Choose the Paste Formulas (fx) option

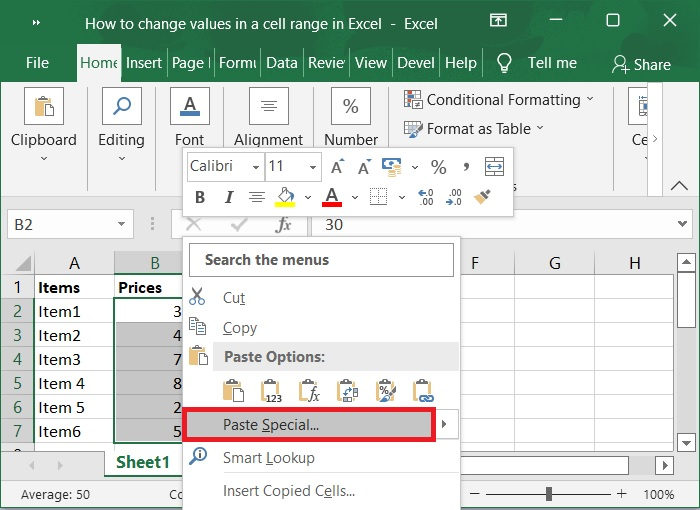(x=309, y=391)
